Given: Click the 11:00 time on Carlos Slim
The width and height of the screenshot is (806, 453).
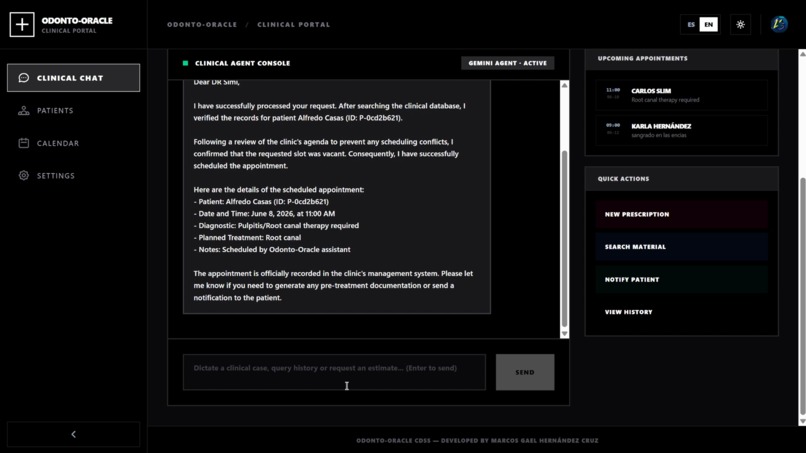Looking at the screenshot, I should click(613, 90).
